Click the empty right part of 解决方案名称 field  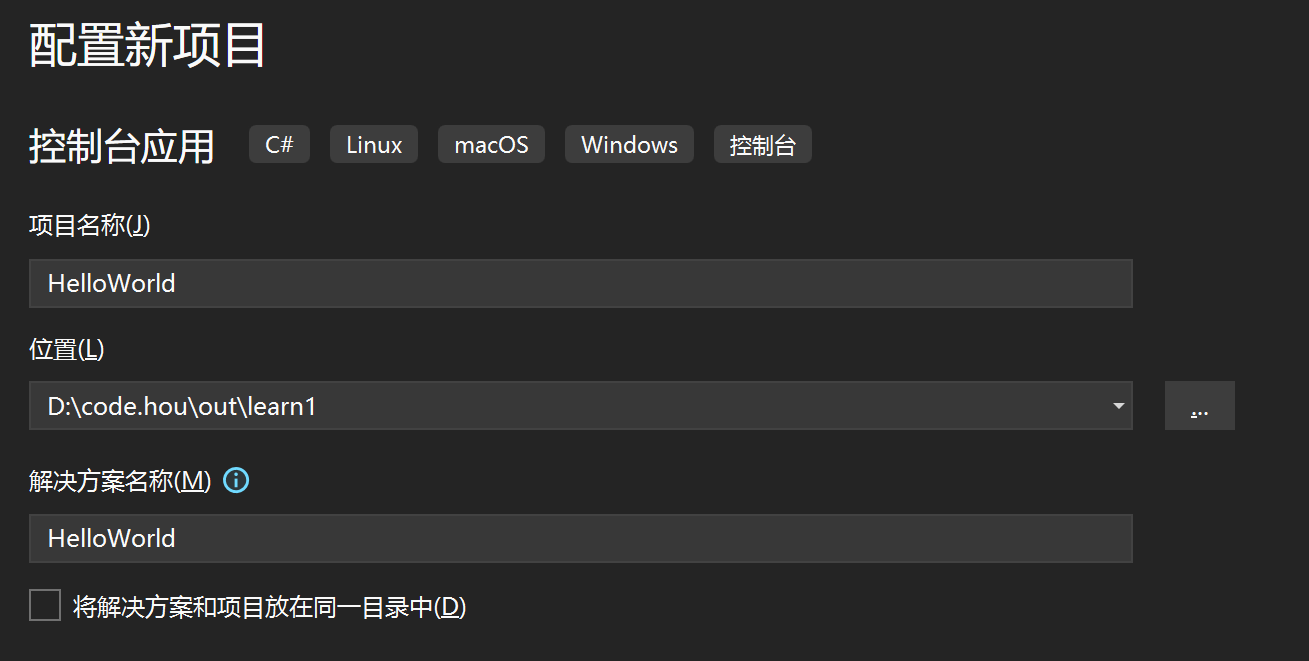click(800, 539)
